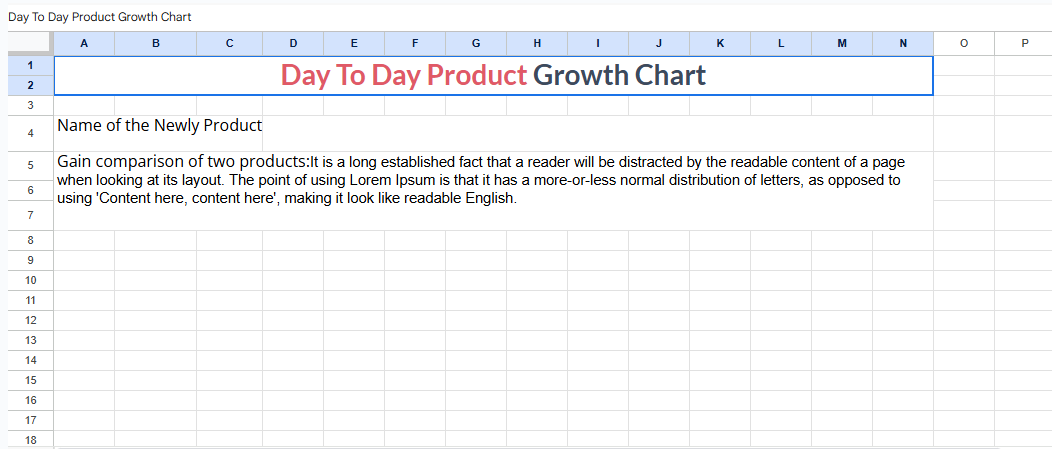Click the select-all corner box of the sheet
The height and width of the screenshot is (449, 1052).
pos(29,43)
